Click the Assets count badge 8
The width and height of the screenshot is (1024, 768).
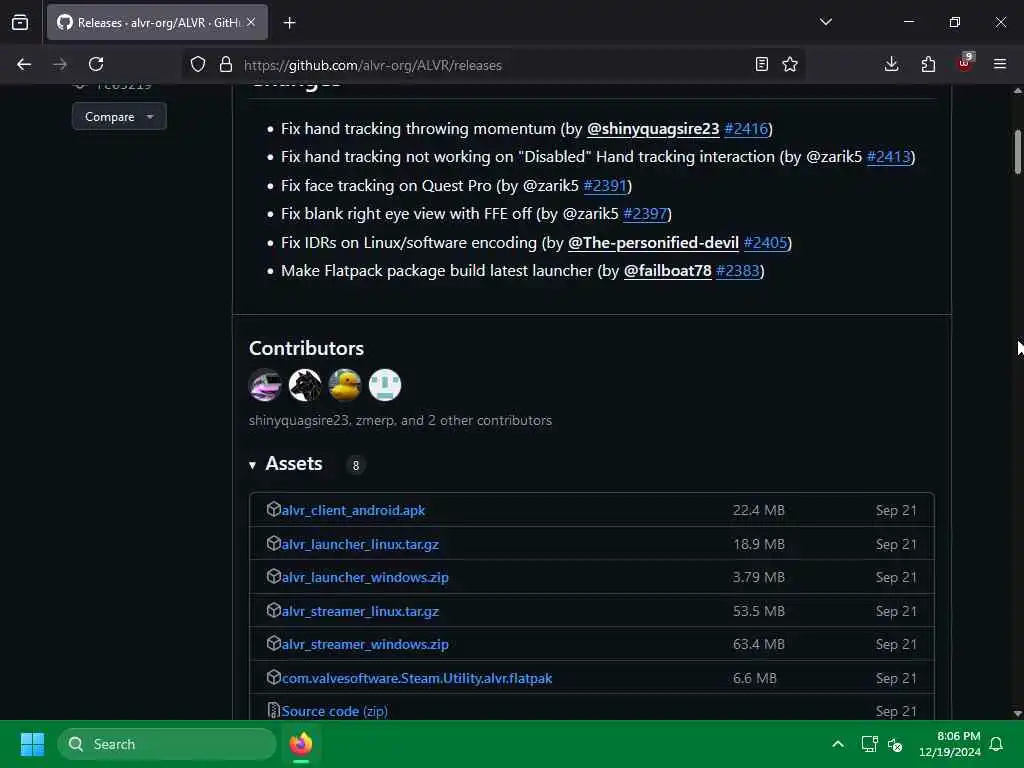[x=356, y=465]
